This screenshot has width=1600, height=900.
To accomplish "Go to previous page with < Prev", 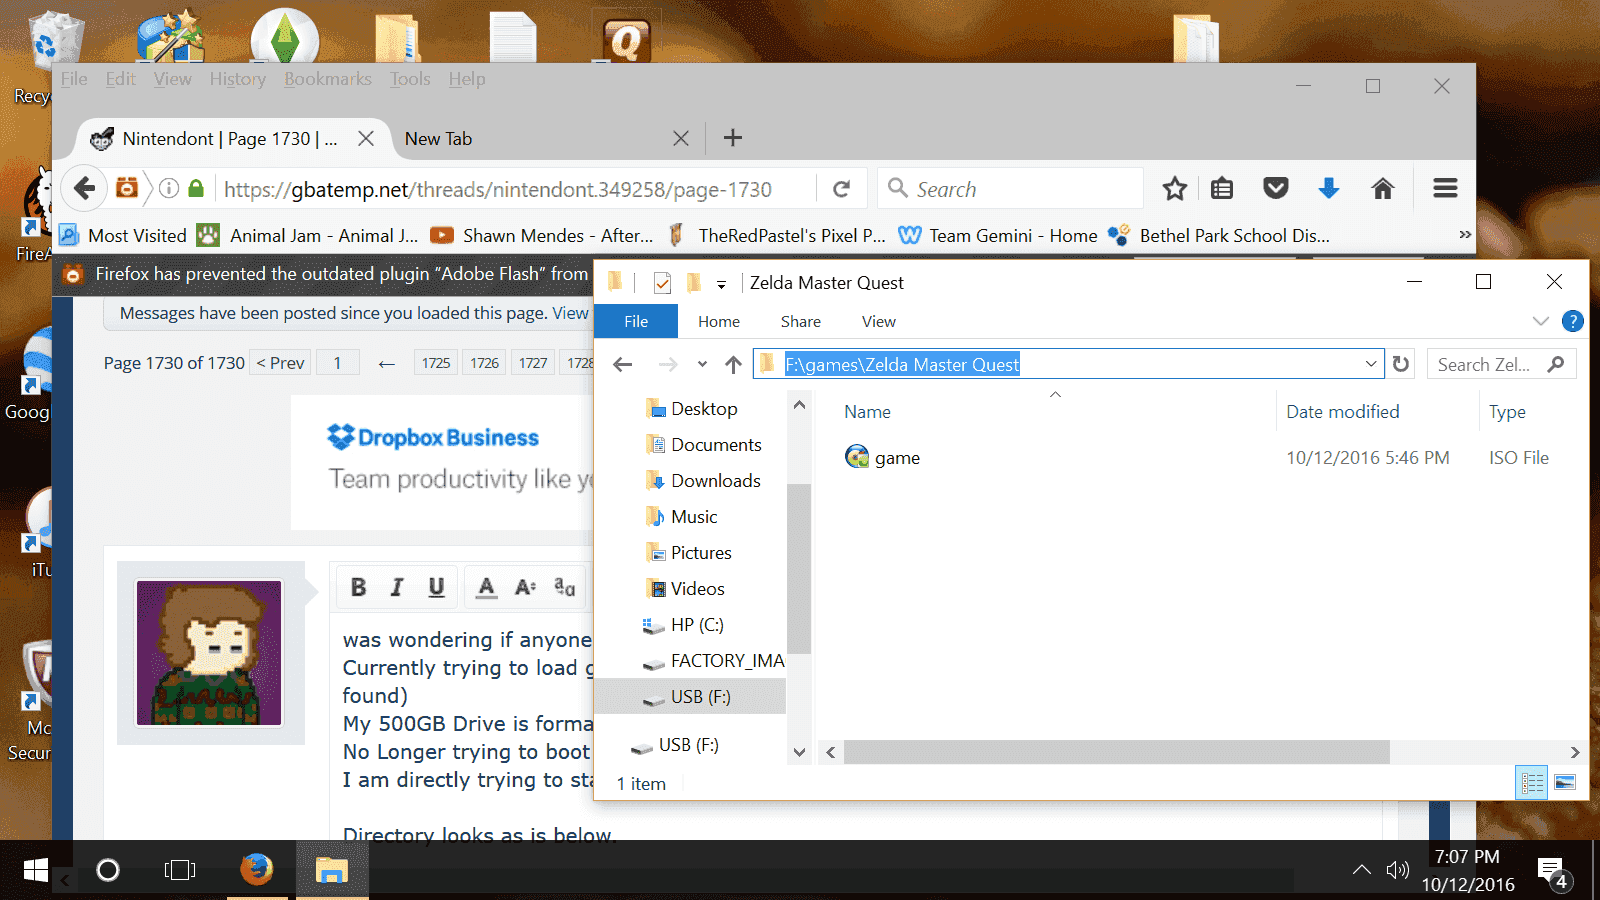I will coord(280,363).
